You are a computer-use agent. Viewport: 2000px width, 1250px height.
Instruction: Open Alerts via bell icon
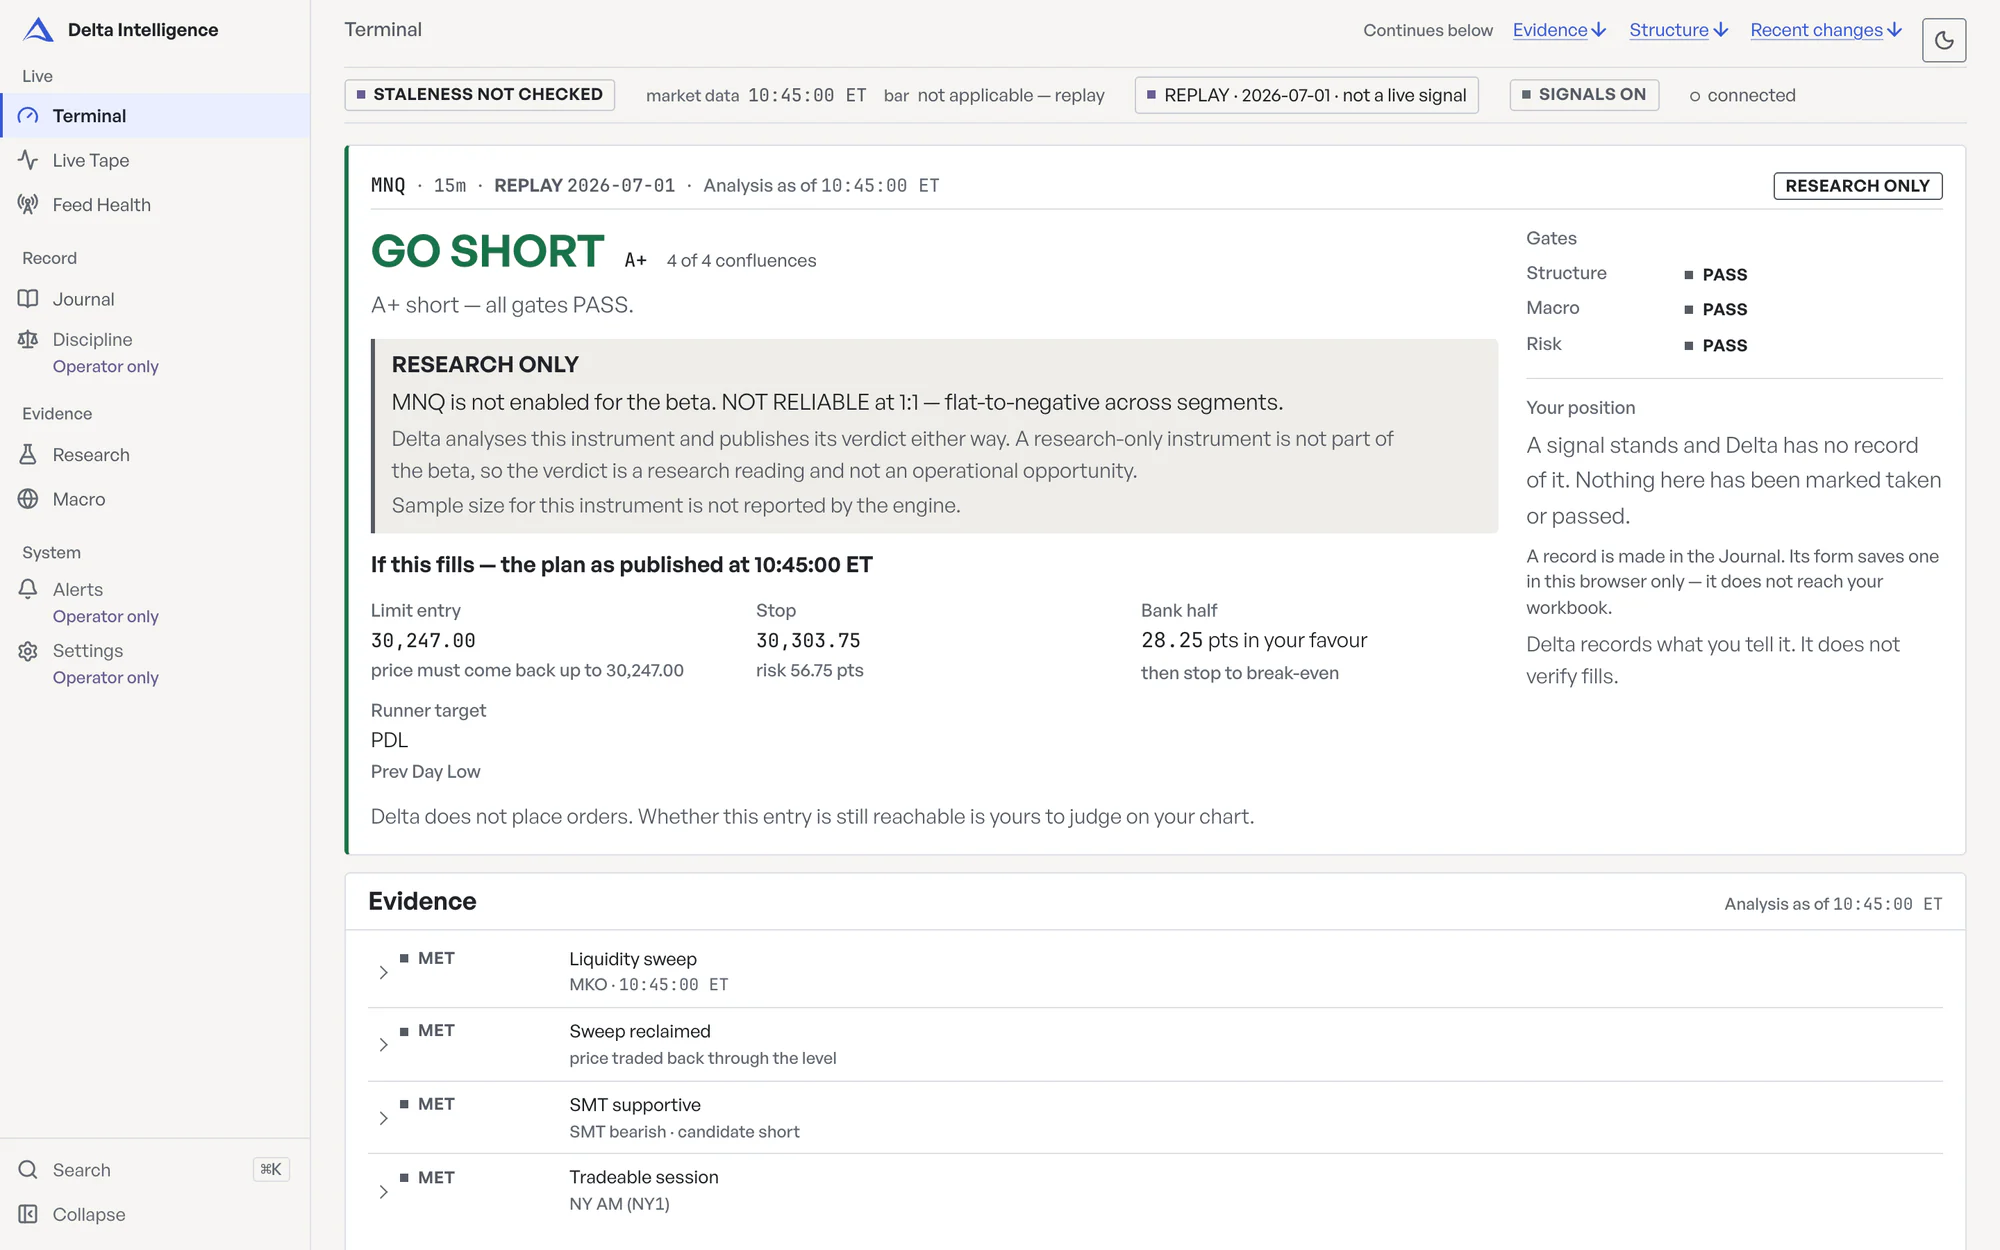(x=28, y=590)
